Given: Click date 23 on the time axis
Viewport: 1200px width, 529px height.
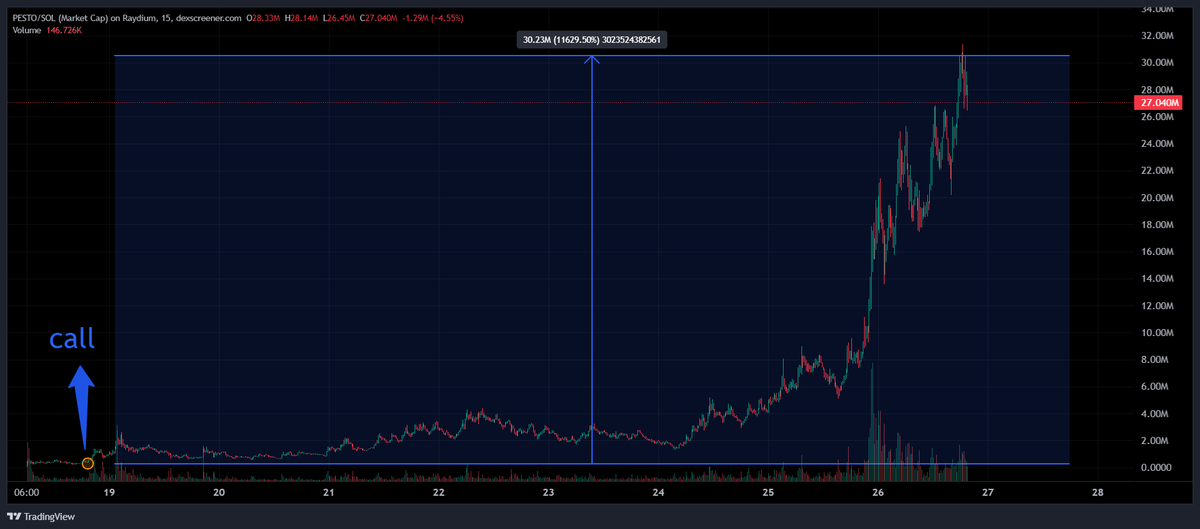Looking at the screenshot, I should (548, 492).
